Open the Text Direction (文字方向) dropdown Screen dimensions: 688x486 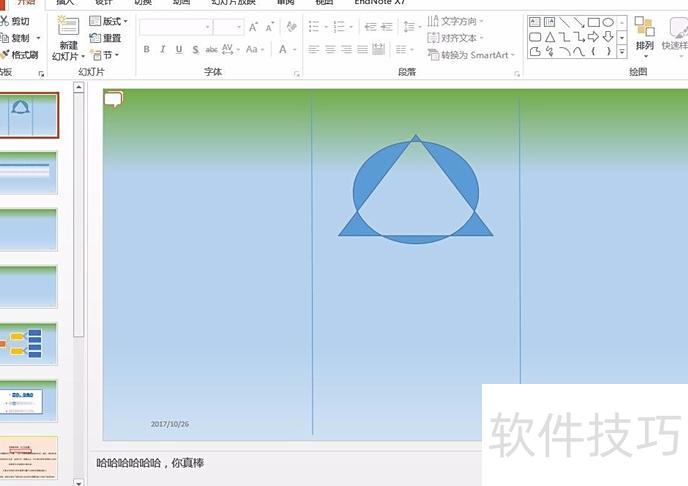pos(457,21)
